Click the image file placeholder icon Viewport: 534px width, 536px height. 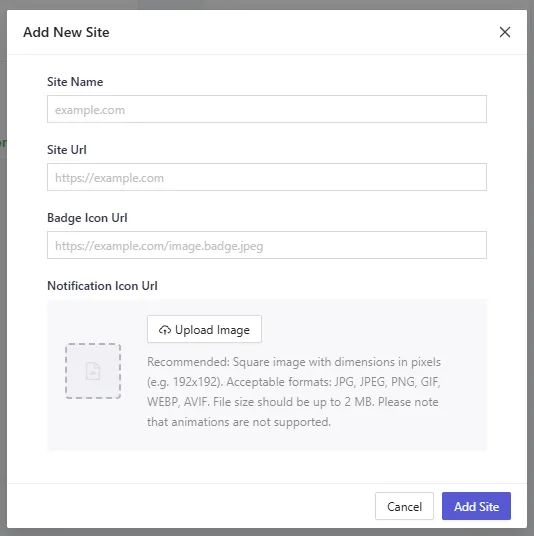[93, 371]
